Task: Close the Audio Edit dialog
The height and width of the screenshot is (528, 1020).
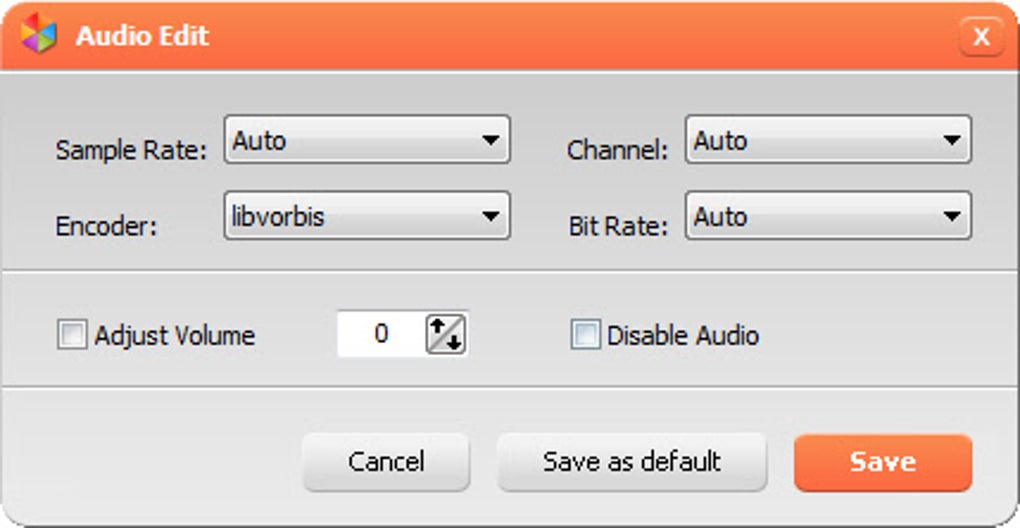Action: (981, 37)
